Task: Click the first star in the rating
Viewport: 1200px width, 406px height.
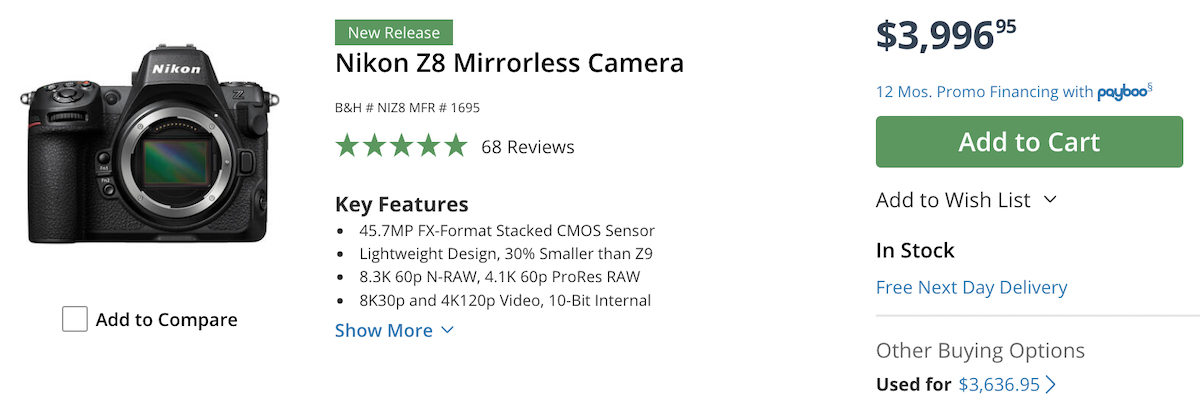Action: (347, 147)
